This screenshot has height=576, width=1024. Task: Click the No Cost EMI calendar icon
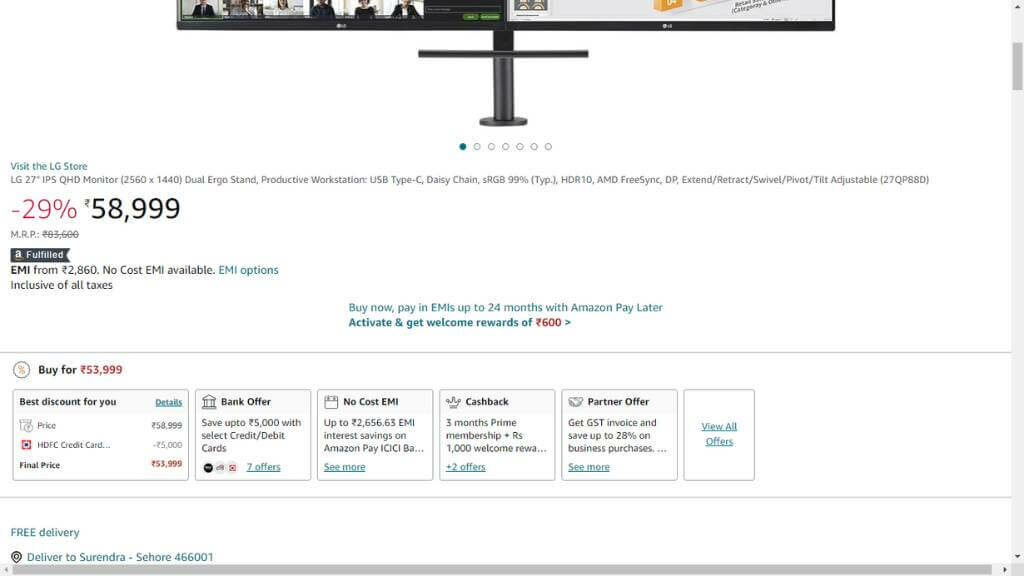point(331,402)
